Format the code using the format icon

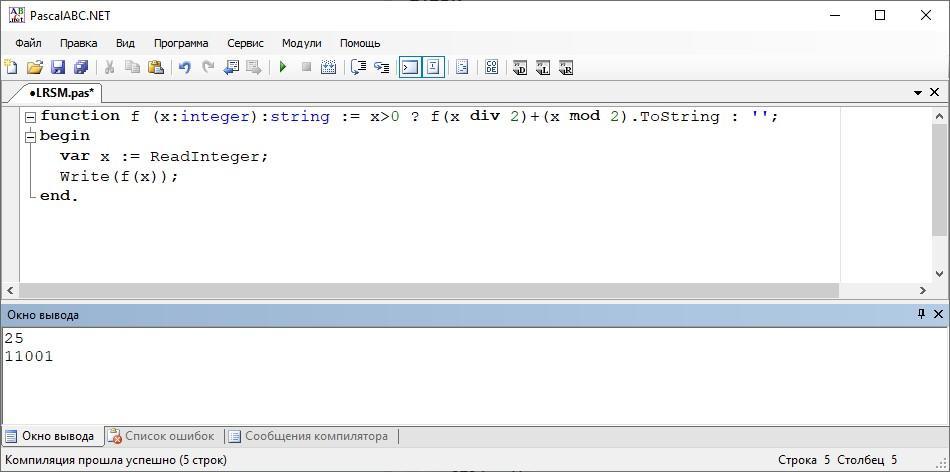462,67
